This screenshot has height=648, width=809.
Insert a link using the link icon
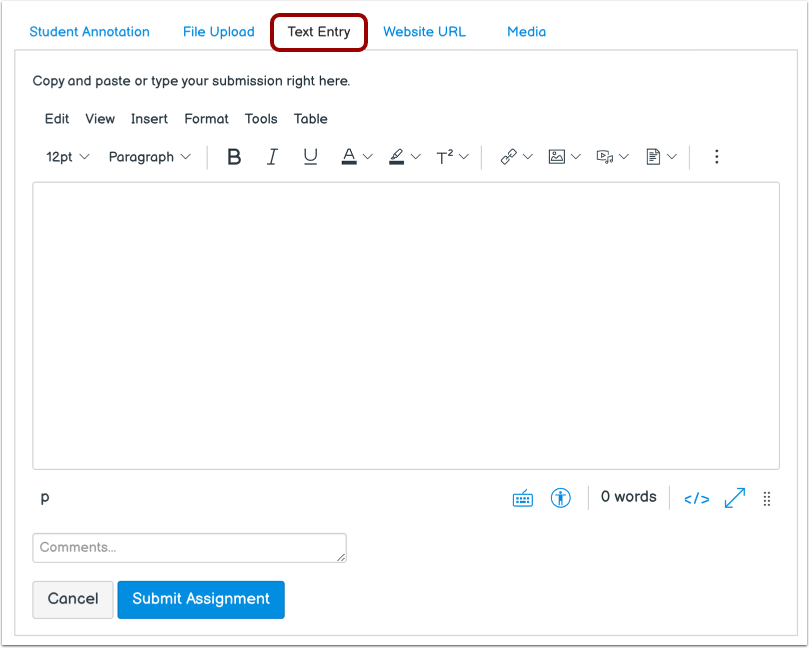pyautogui.click(x=512, y=156)
